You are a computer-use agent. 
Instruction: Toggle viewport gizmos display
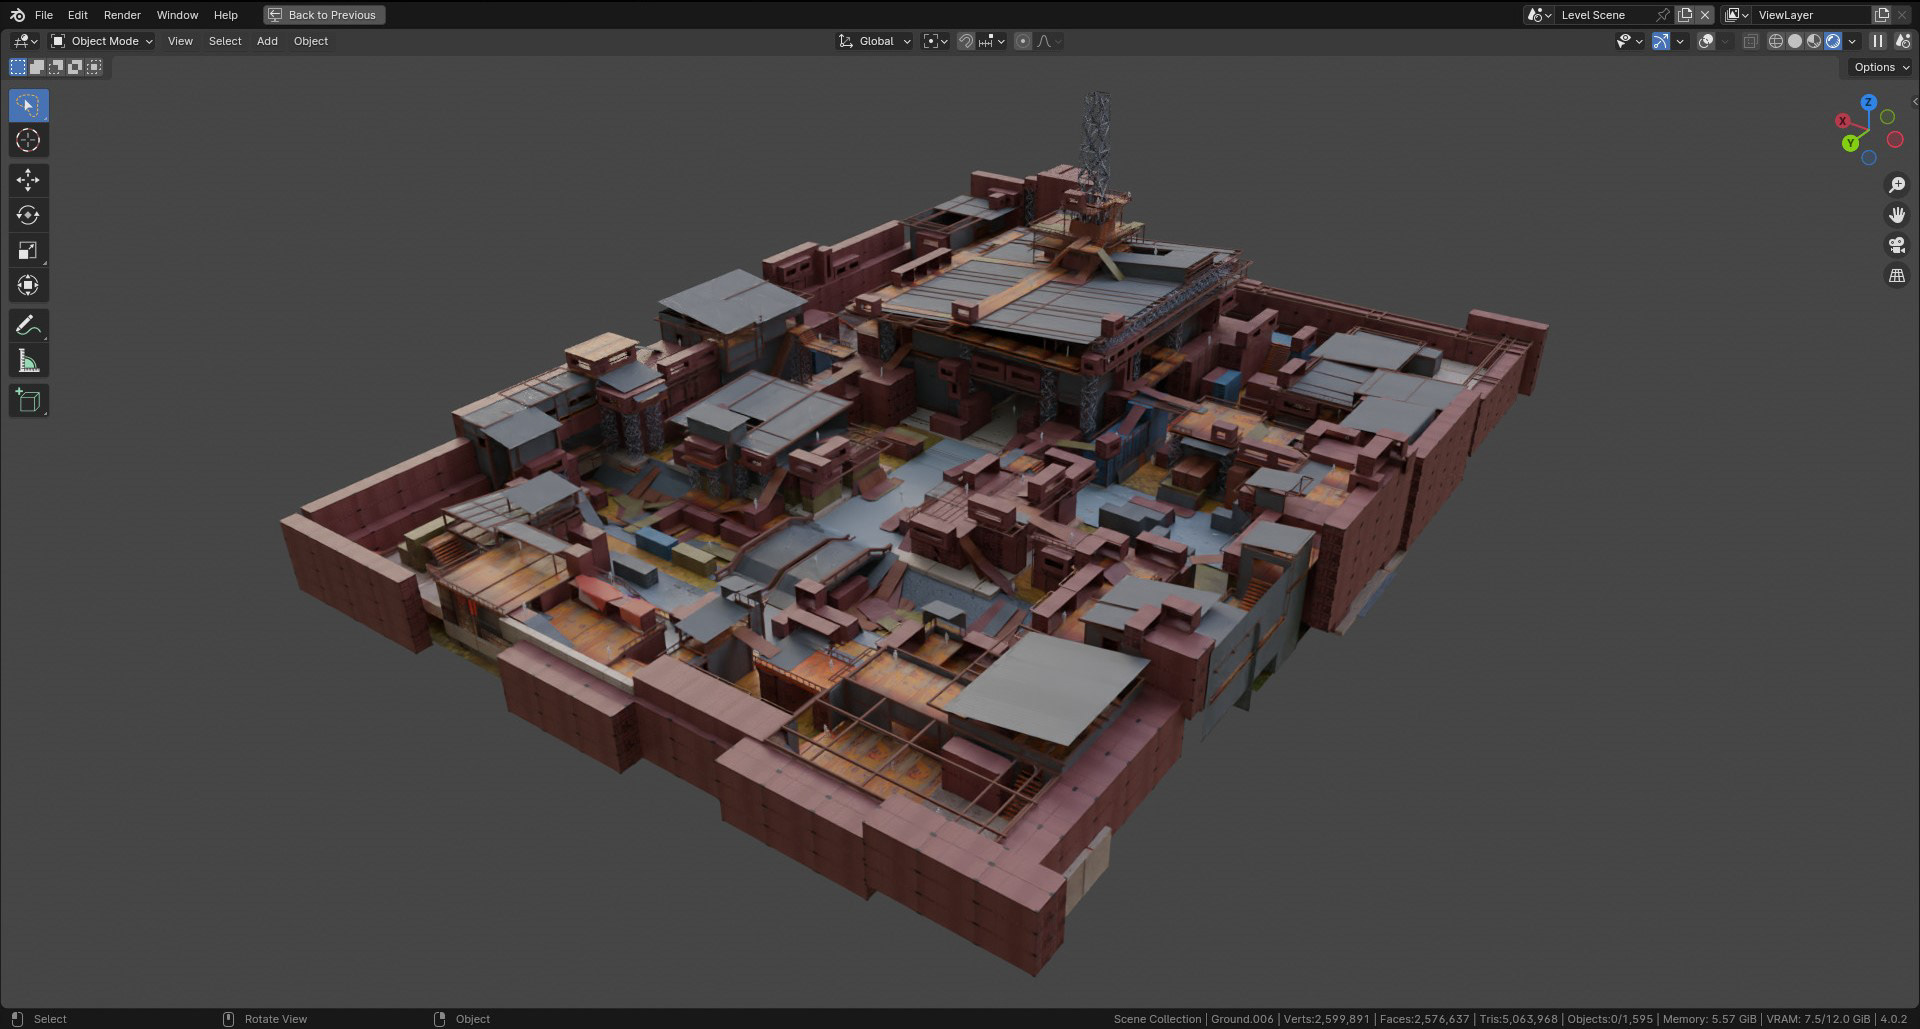(1660, 41)
